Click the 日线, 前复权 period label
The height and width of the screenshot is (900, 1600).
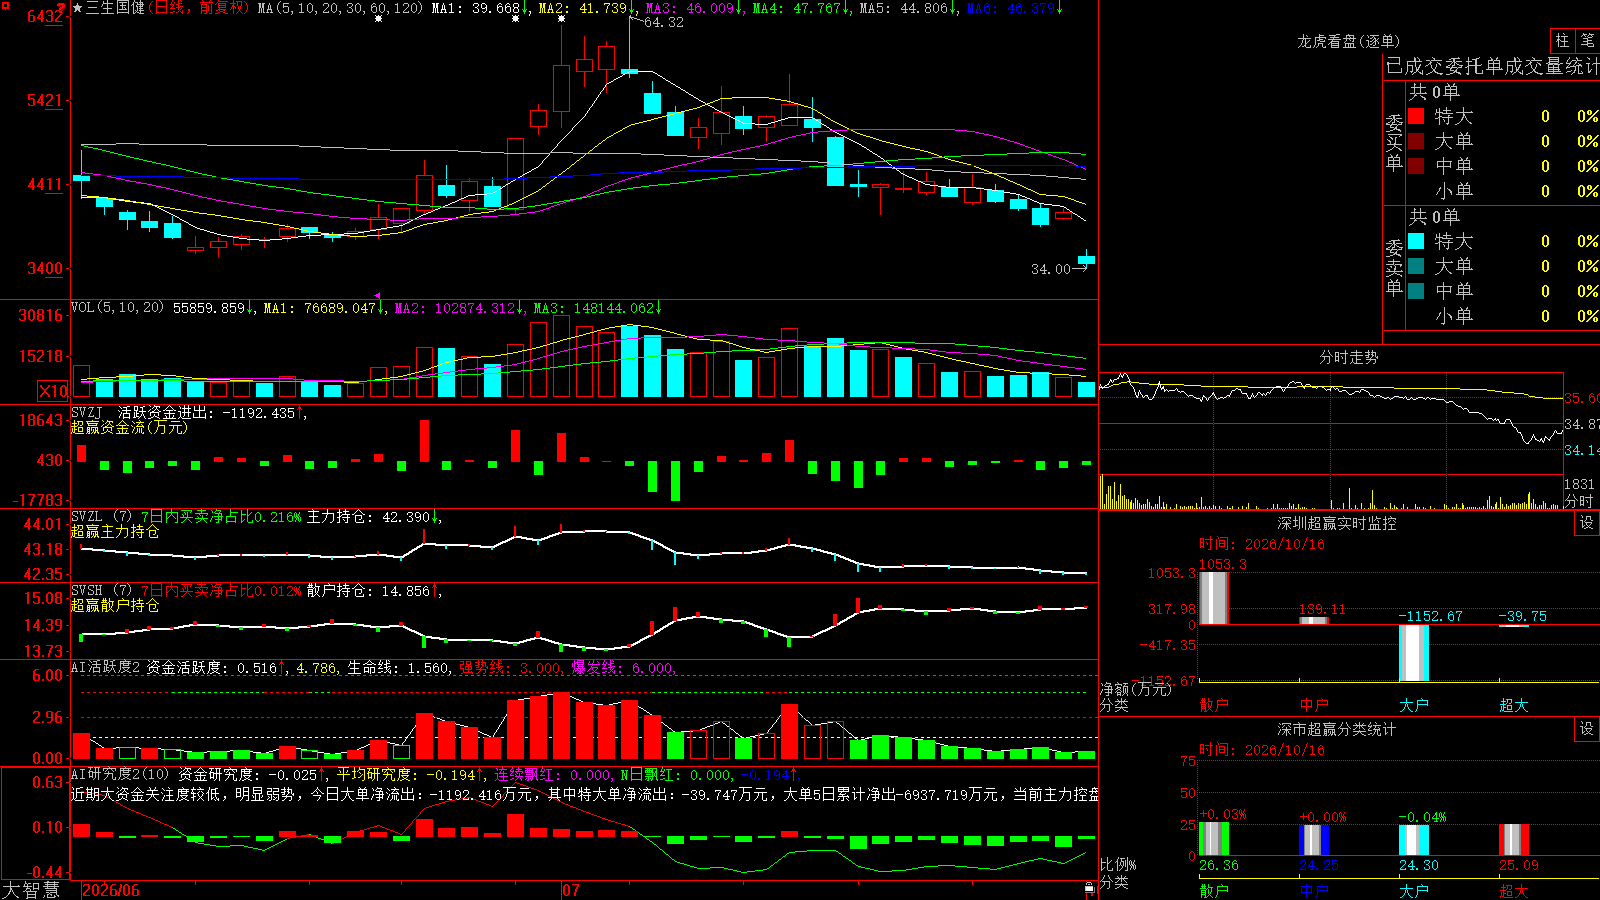tap(200, 8)
